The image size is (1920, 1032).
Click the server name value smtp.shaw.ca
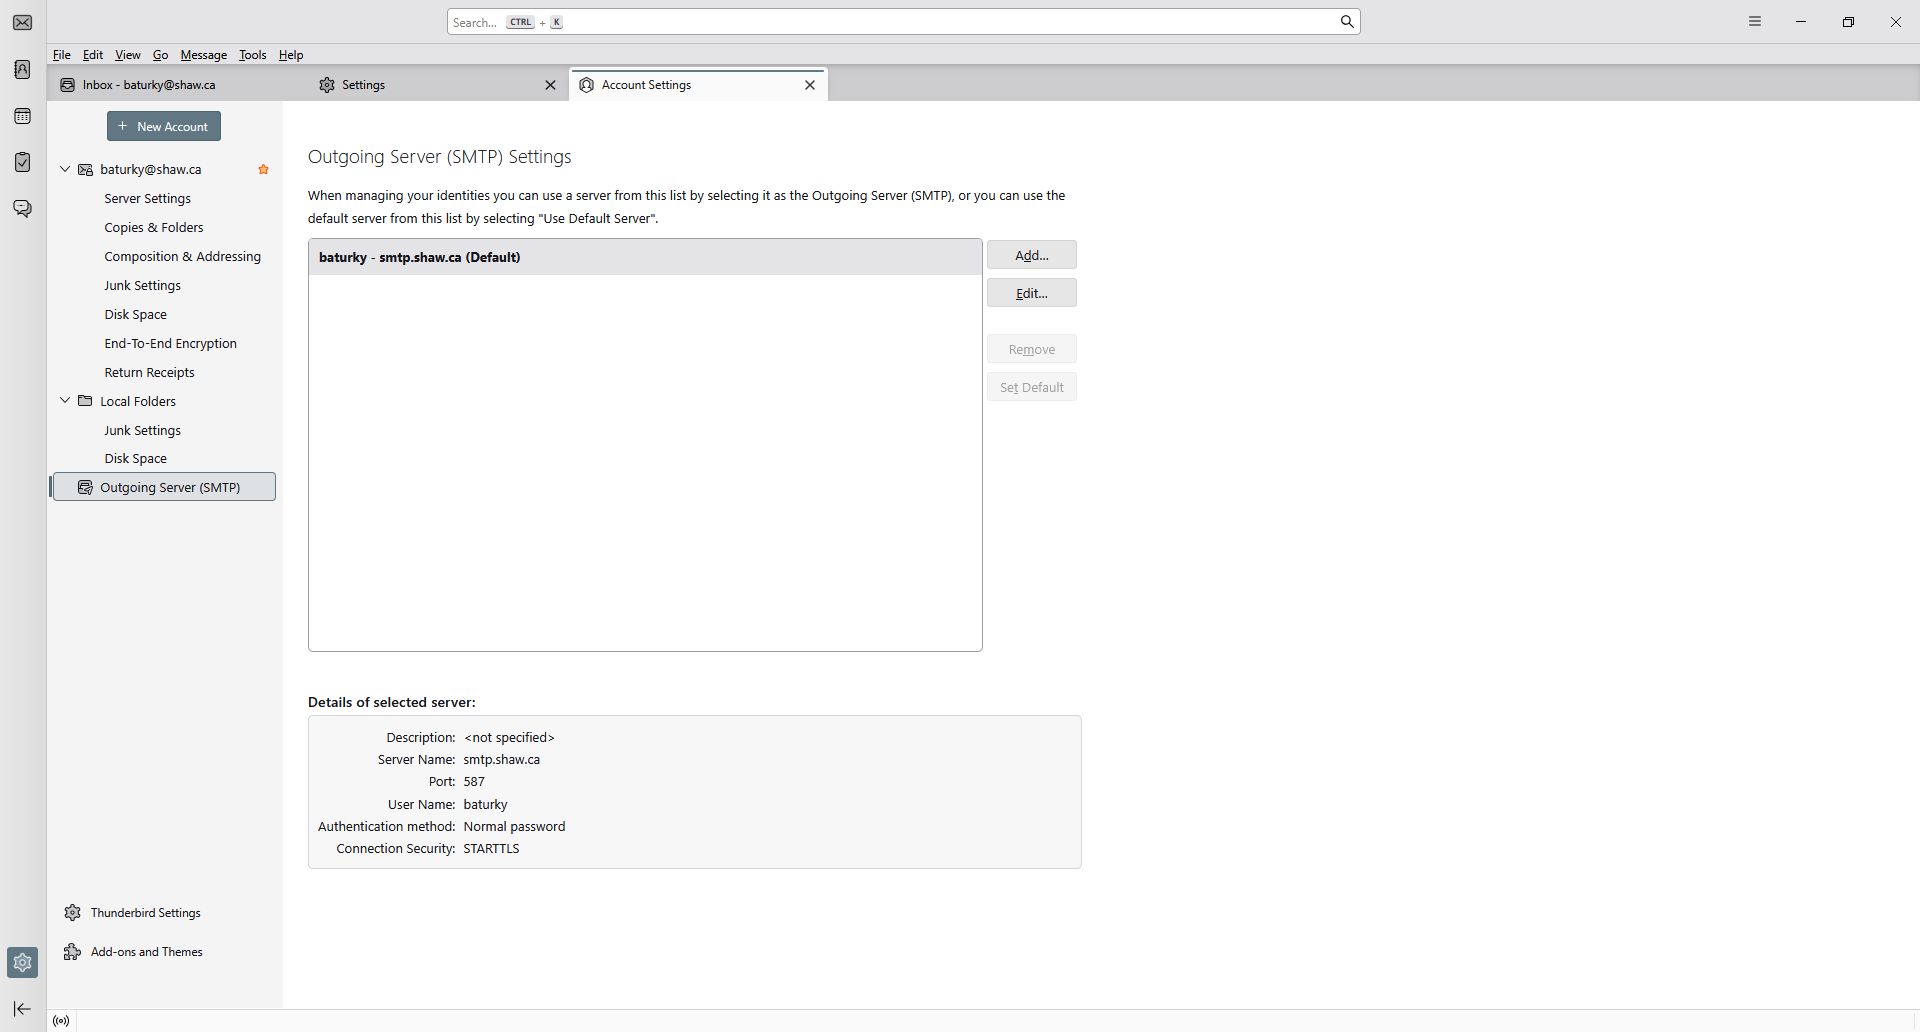point(502,760)
